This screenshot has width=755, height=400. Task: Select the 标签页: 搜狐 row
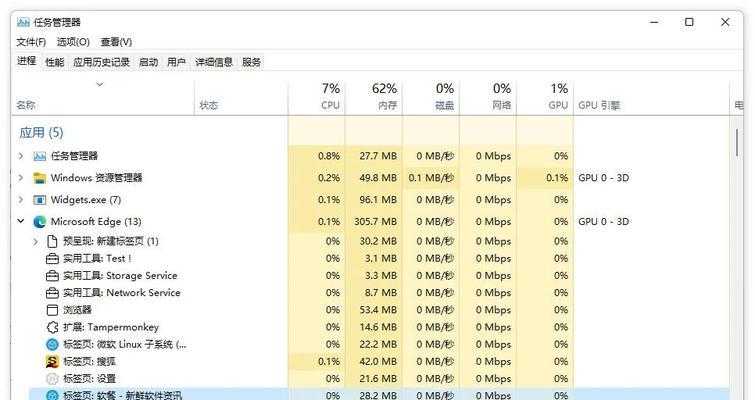379,361
